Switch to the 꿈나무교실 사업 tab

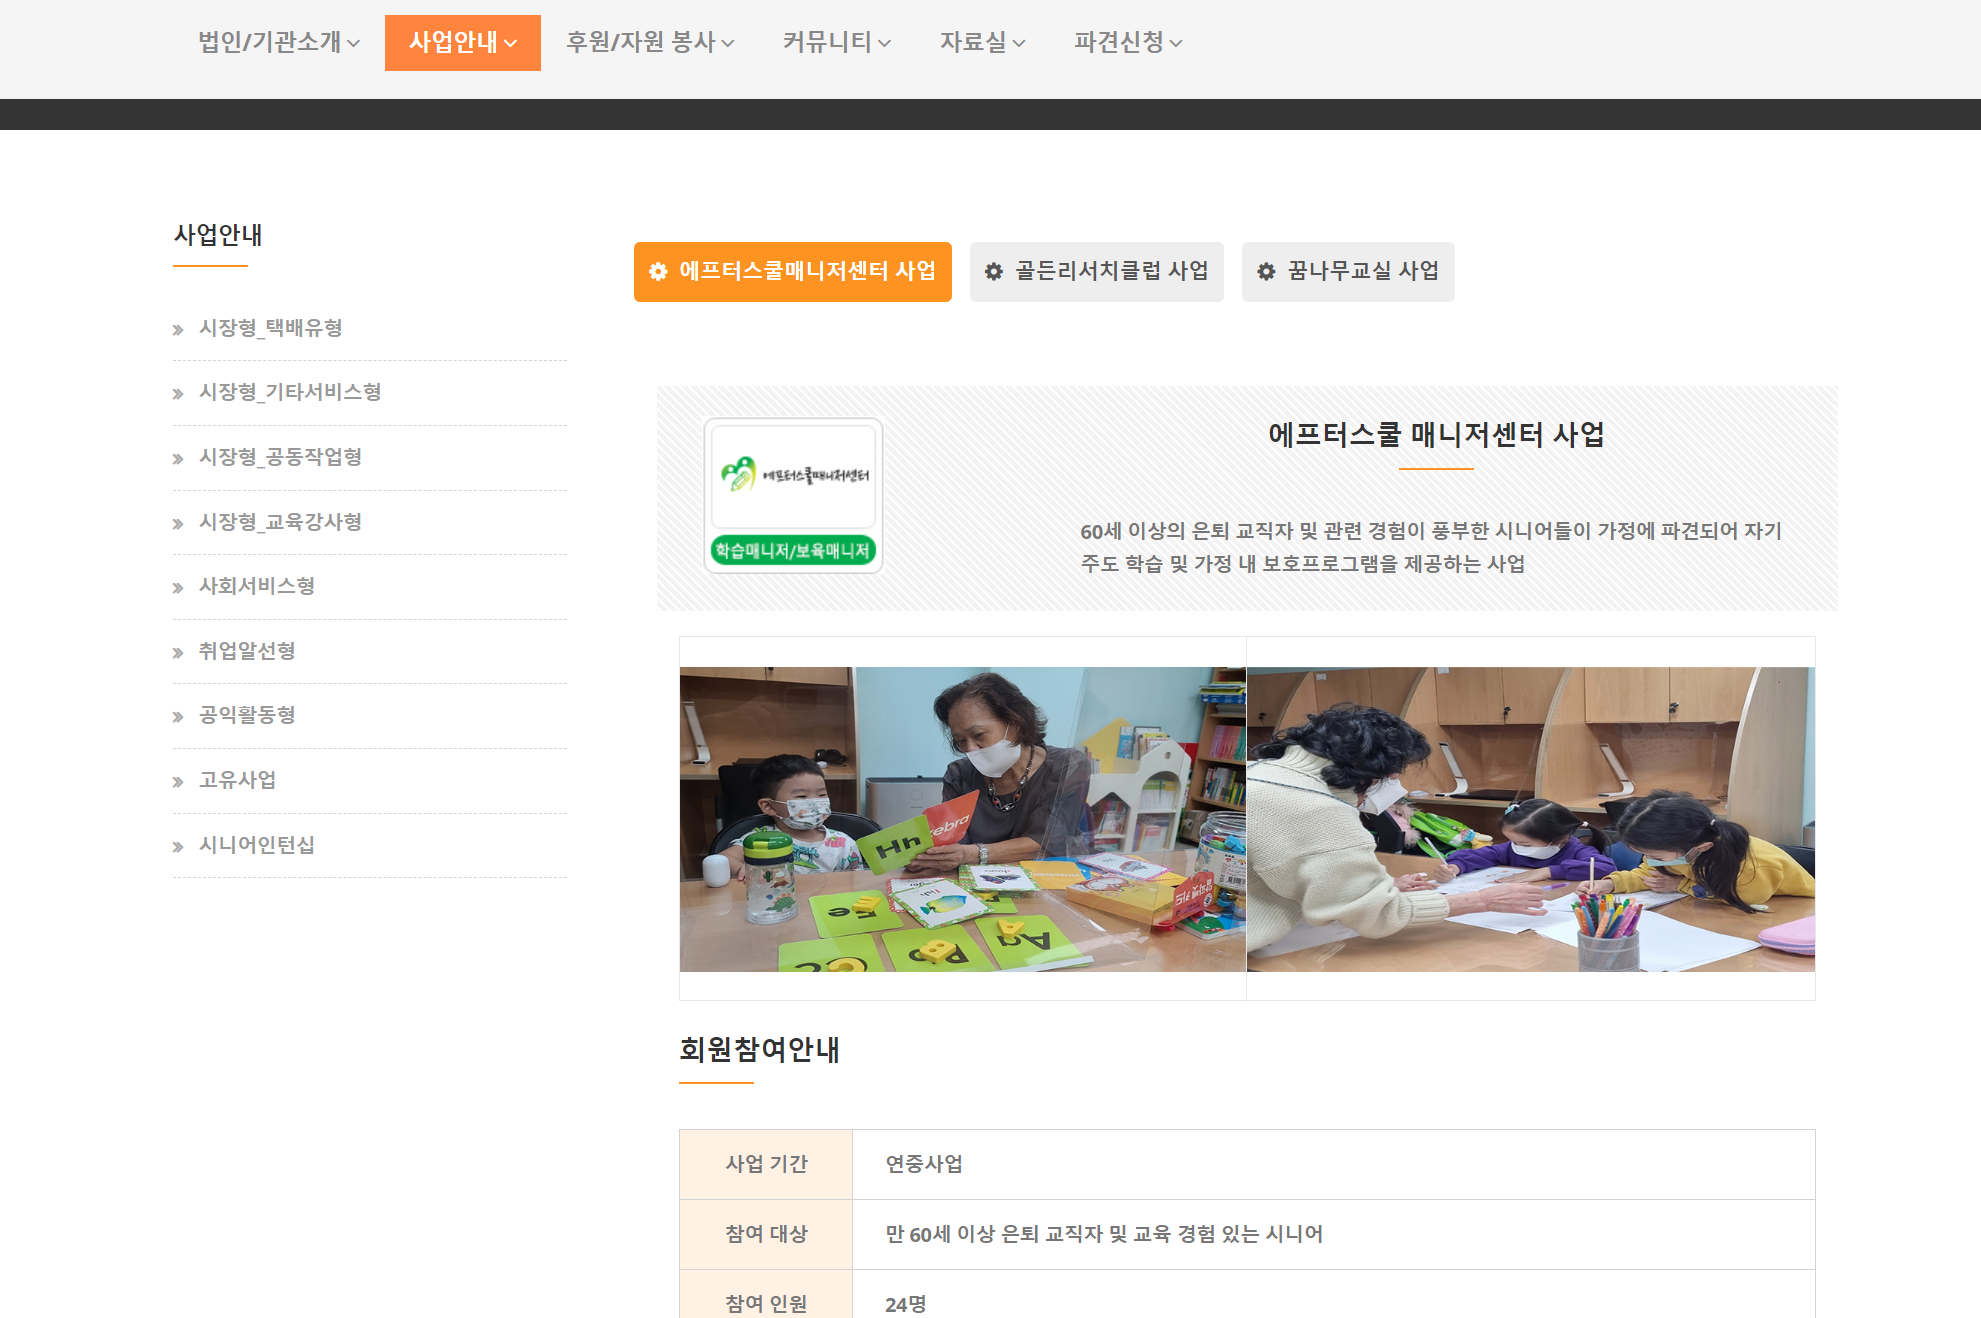click(x=1348, y=272)
